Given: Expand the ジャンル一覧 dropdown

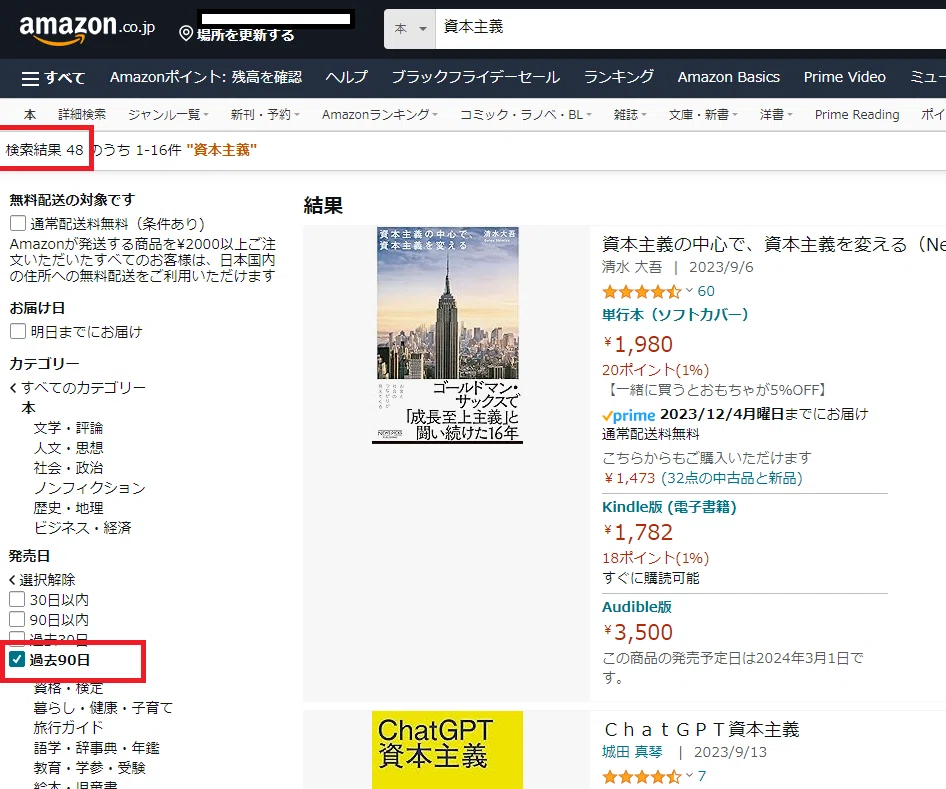Looking at the screenshot, I should tap(168, 115).
